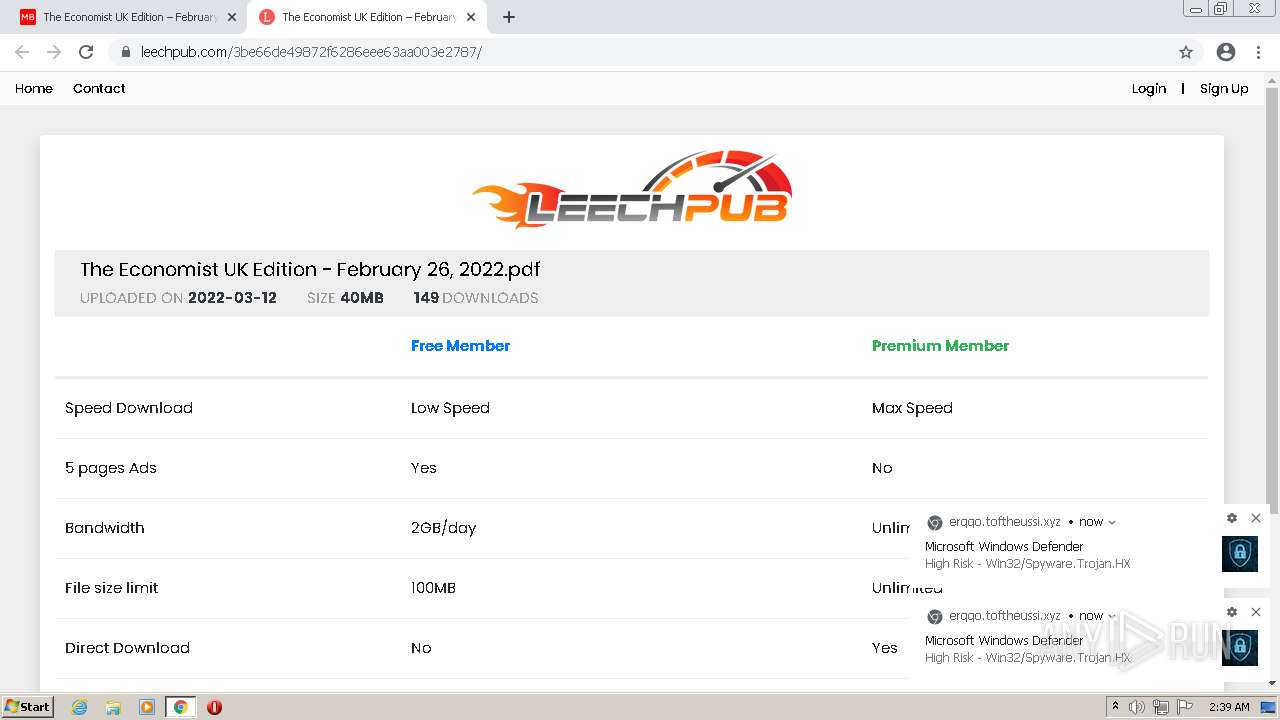The width and height of the screenshot is (1280, 720).
Task: Click the network tray icon
Action: (x=1160, y=707)
